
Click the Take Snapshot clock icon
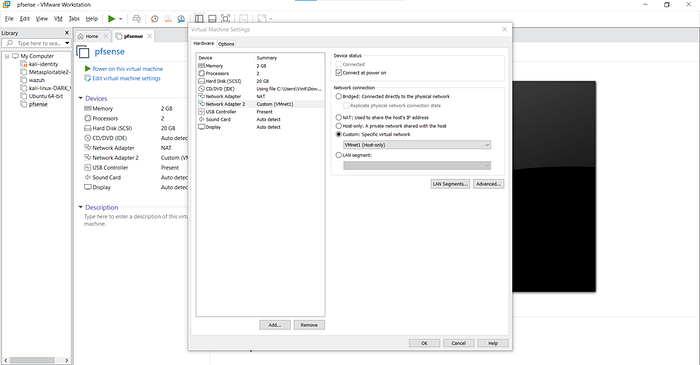[154, 19]
